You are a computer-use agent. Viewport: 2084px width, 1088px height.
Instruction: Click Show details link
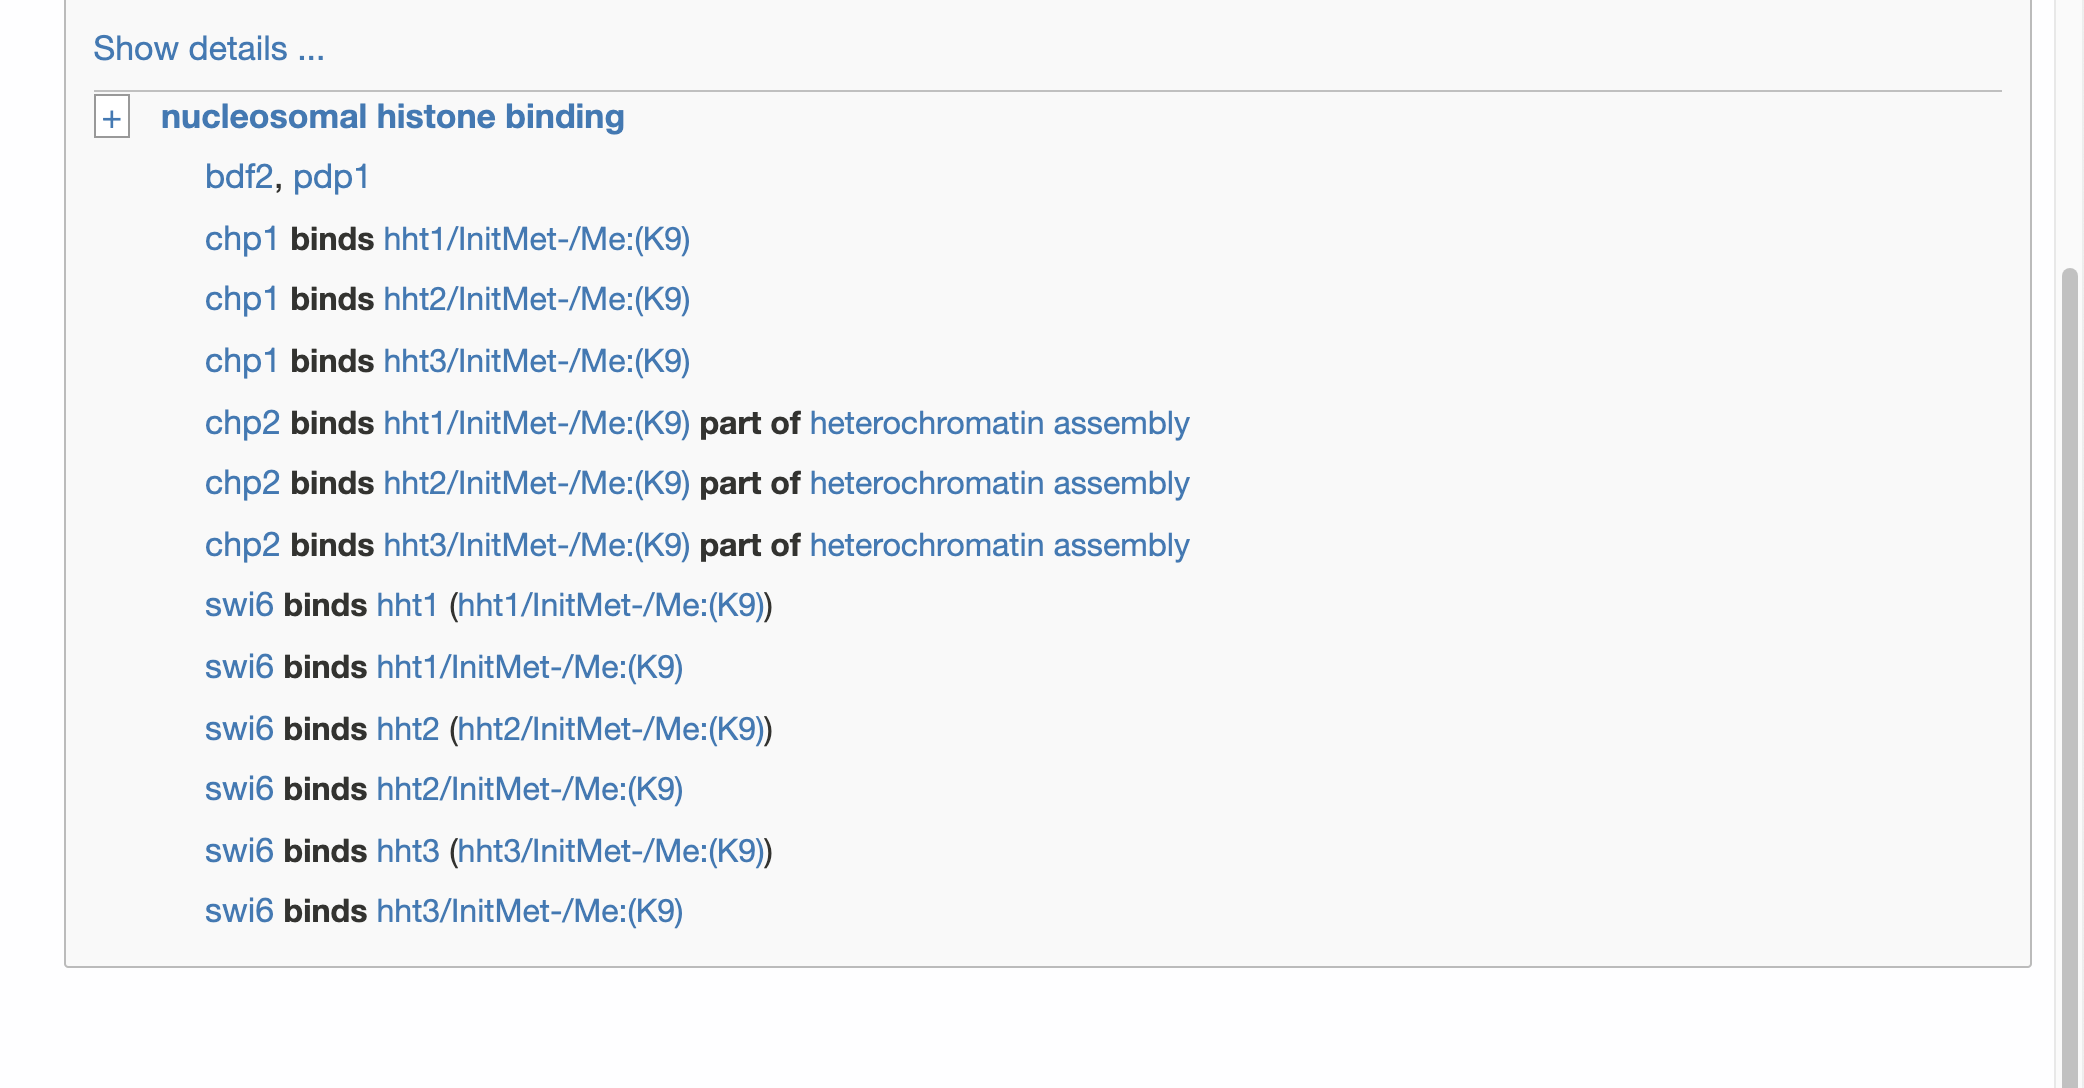pyautogui.click(x=208, y=47)
